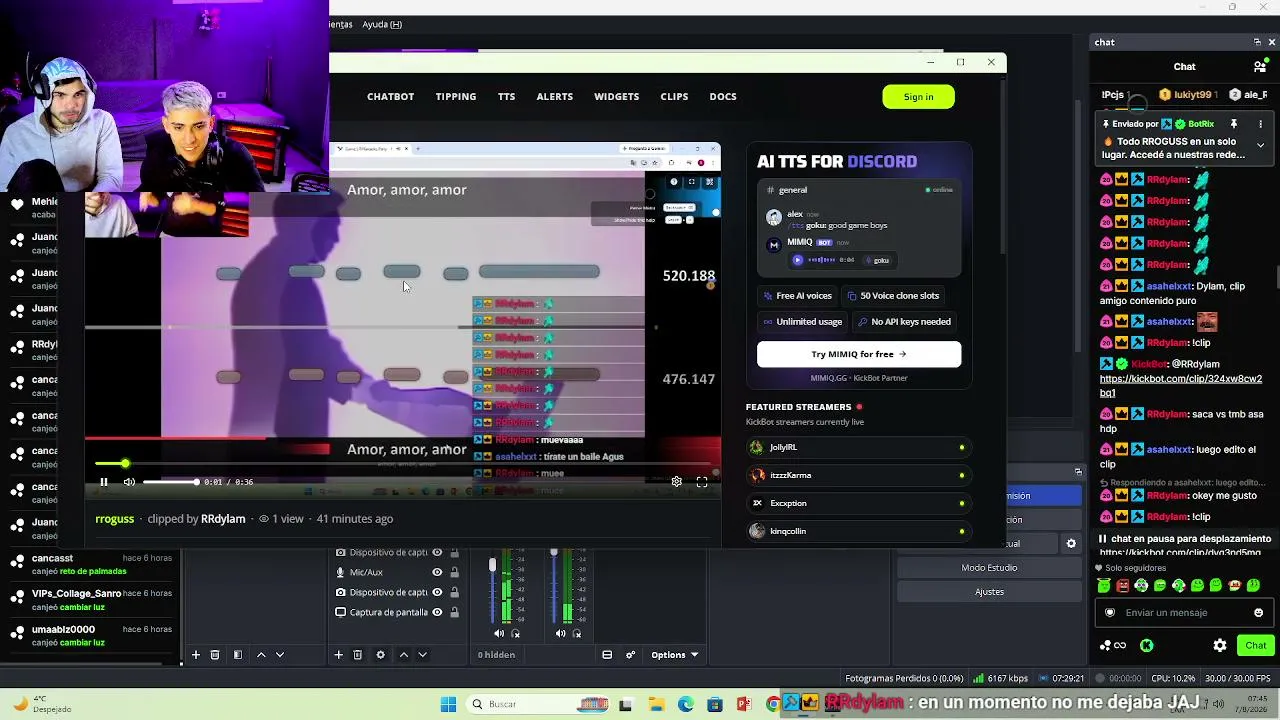
Task: Open the emoji picker in message box
Action: point(1258,613)
